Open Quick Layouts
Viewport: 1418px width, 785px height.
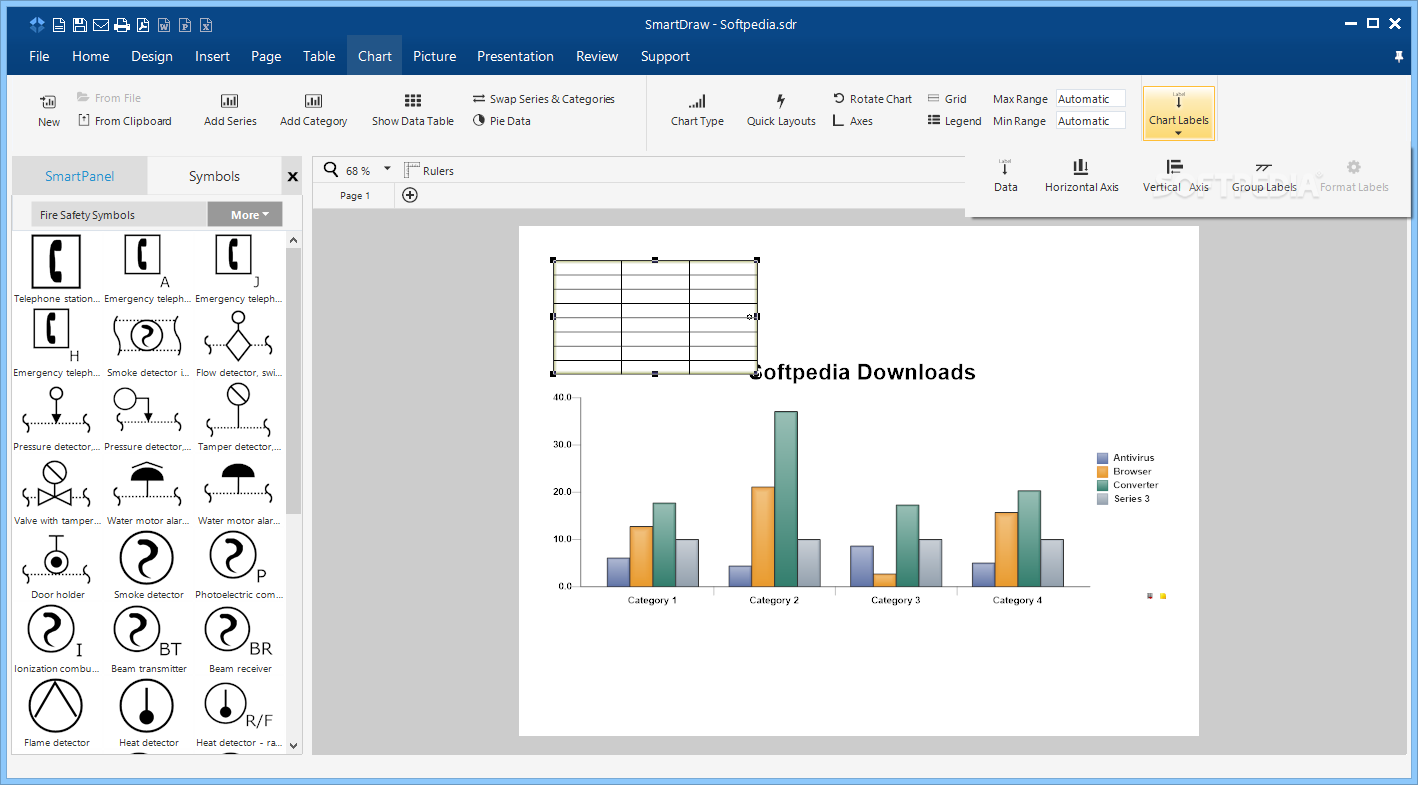tap(781, 111)
